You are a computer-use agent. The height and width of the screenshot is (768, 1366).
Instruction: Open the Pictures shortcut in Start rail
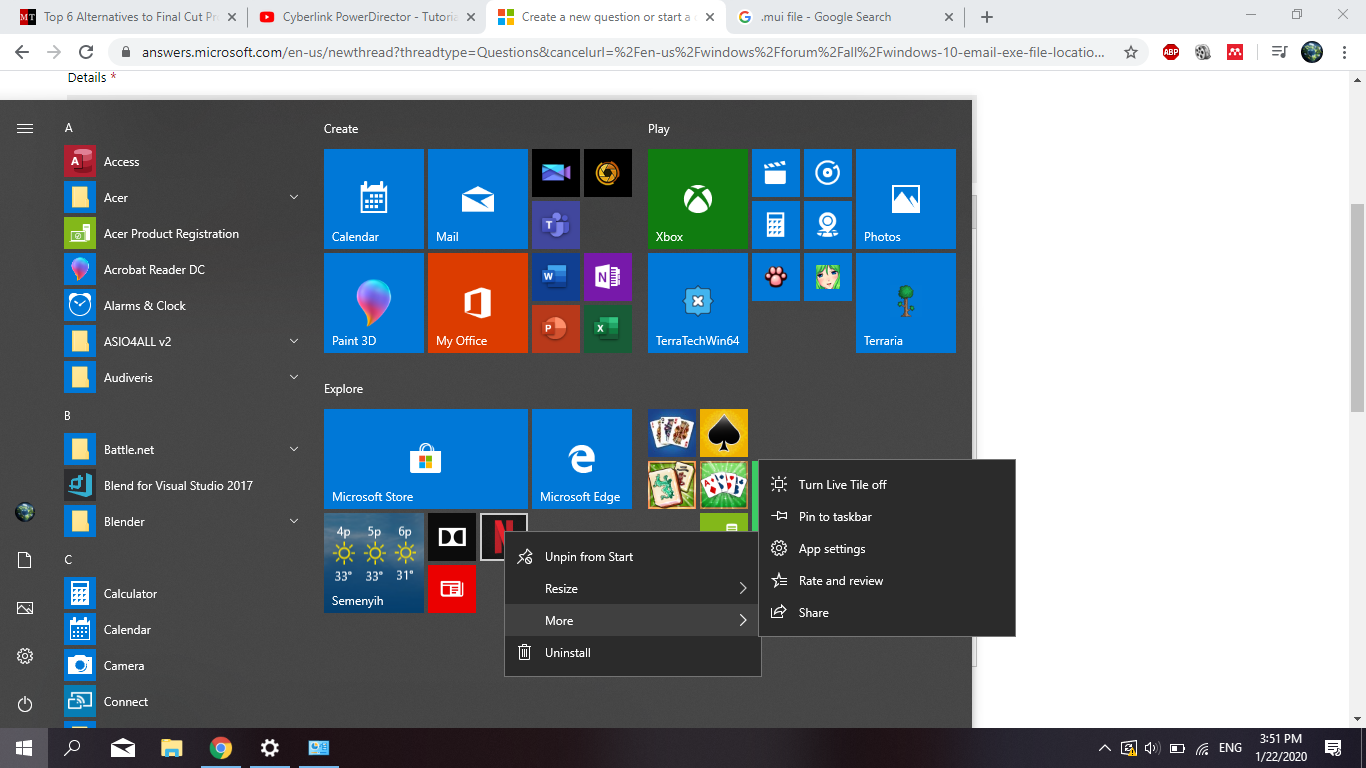25,608
